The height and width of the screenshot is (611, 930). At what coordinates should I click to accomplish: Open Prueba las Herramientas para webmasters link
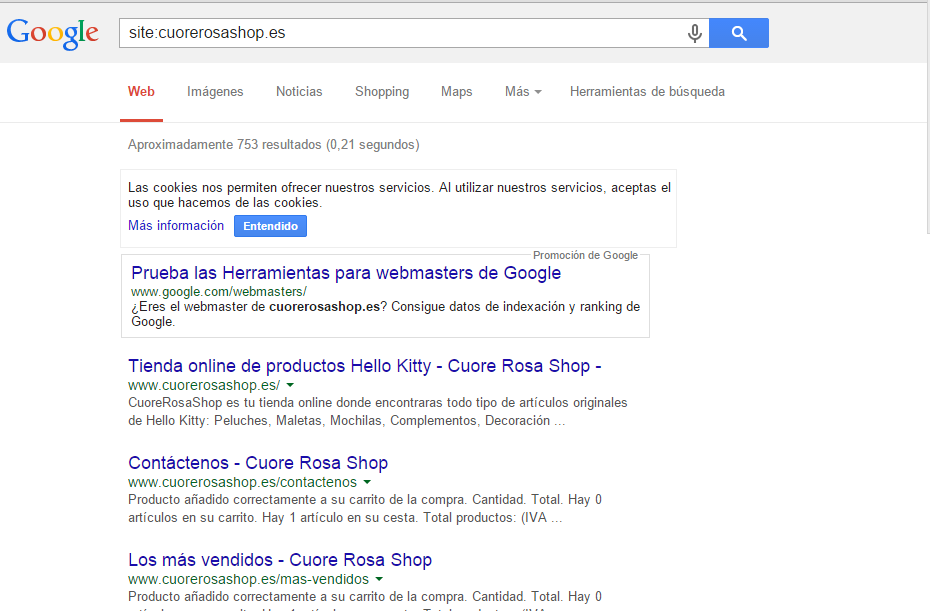346,273
